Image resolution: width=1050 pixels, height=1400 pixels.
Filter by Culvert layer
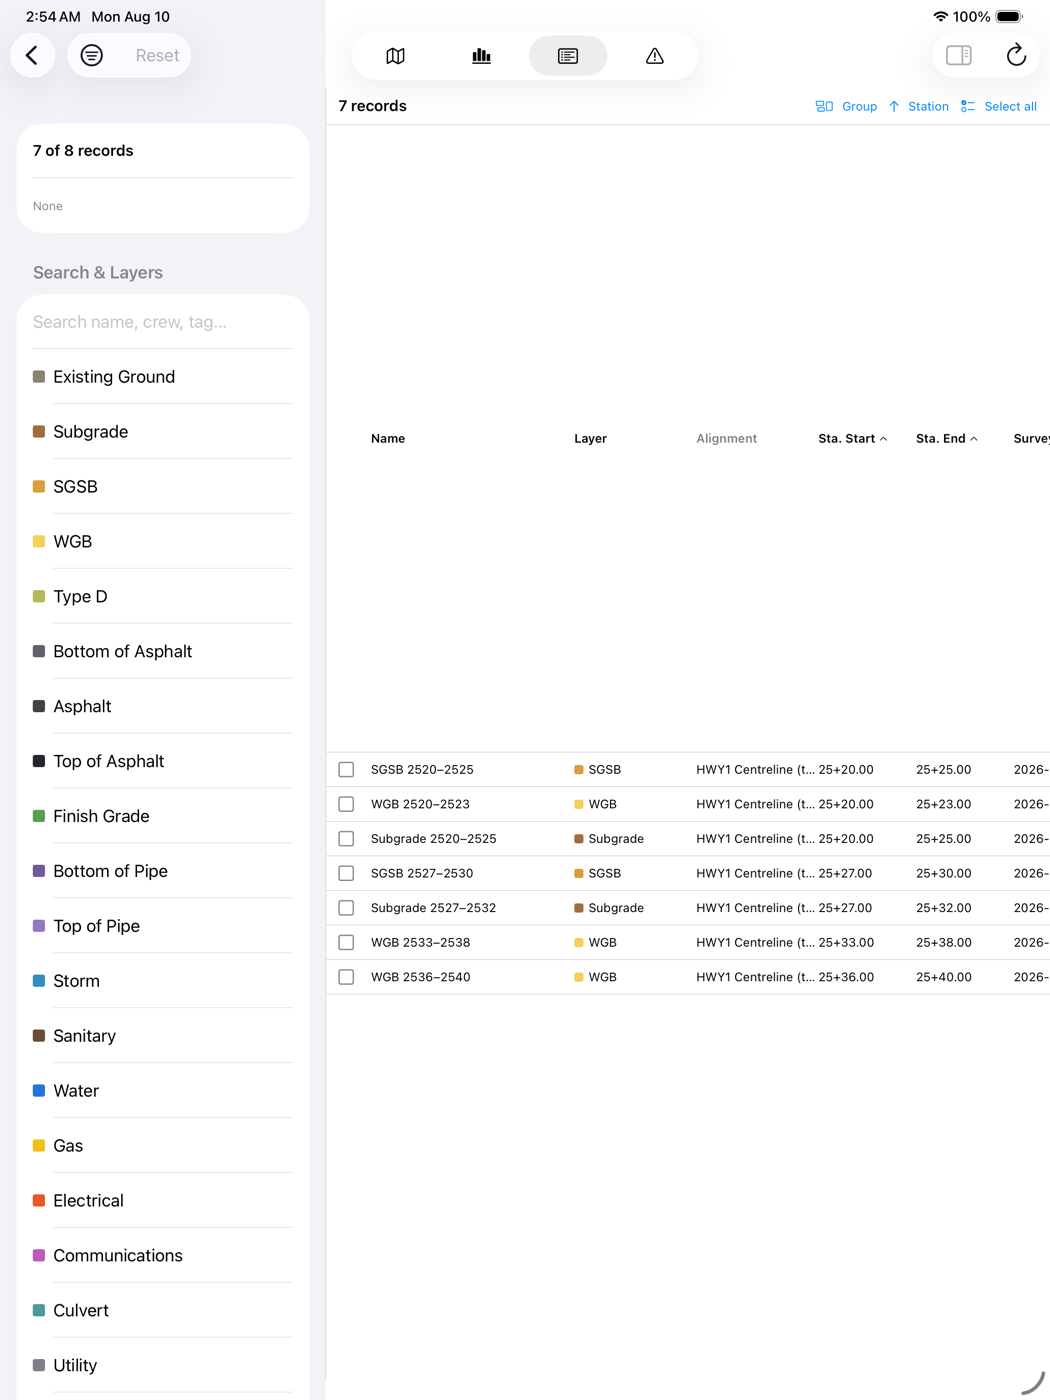pos(163,1312)
